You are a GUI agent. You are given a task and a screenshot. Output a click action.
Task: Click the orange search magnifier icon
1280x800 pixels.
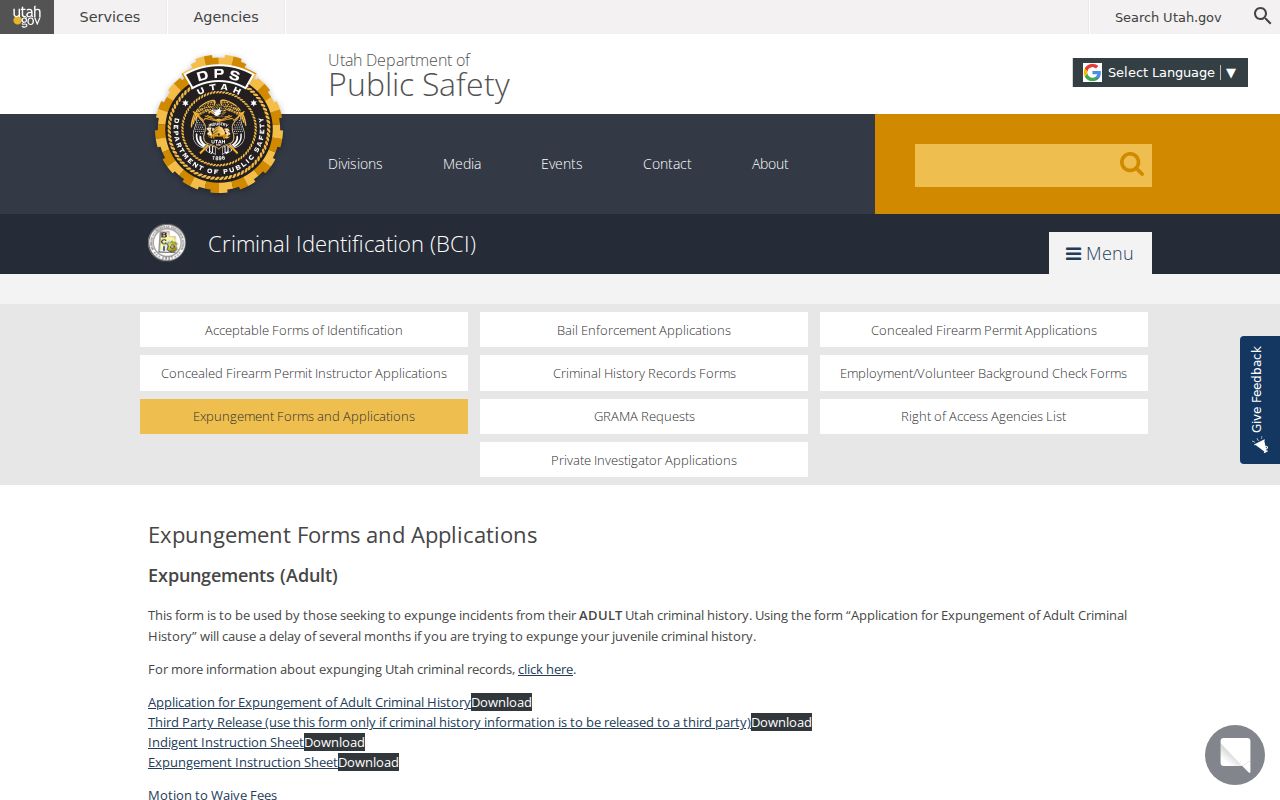coord(1131,165)
